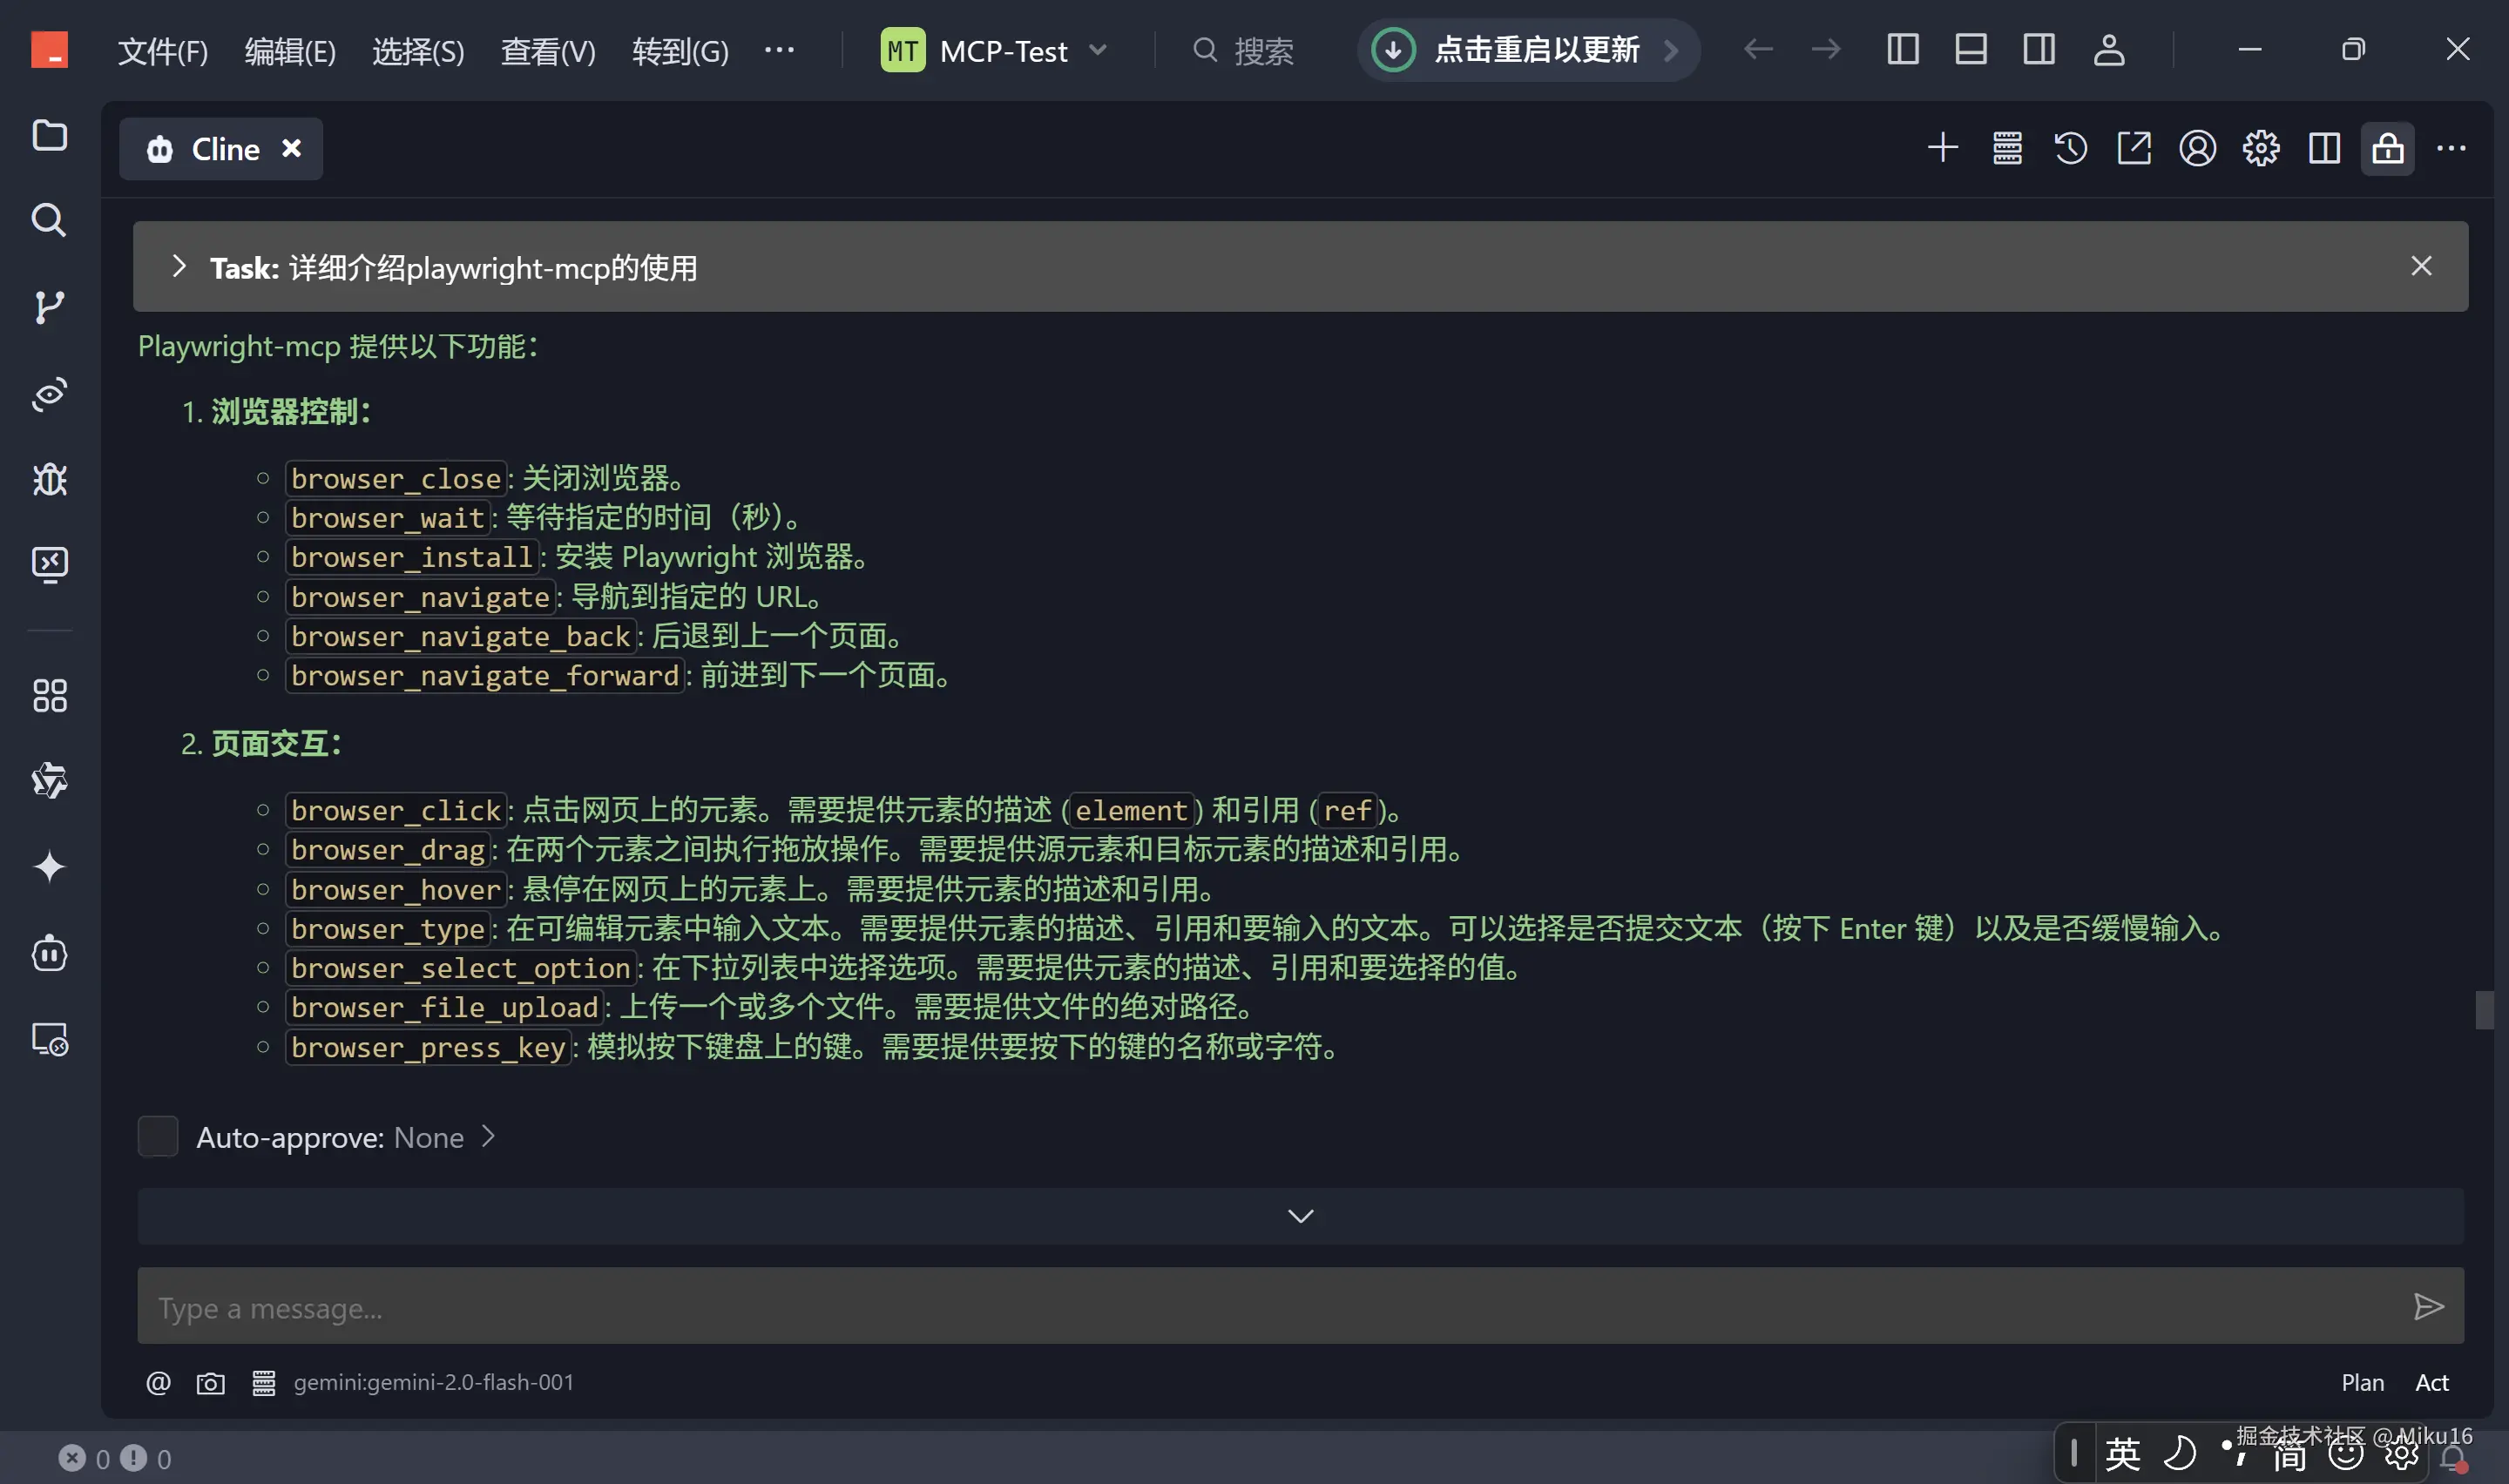Open MCP Servers icon in Cline toolbar
This screenshot has height=1484, width=2509.
click(x=2007, y=148)
